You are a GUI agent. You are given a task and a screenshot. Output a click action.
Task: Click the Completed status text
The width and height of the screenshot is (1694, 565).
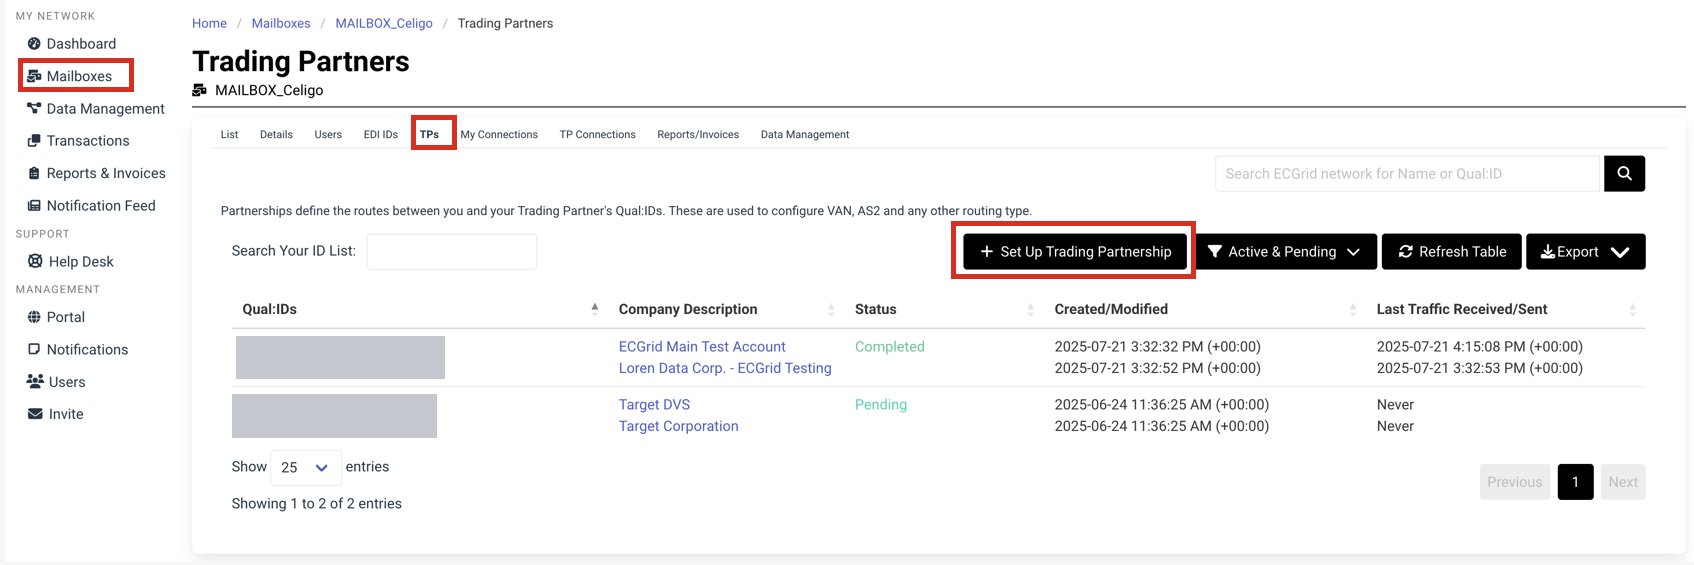890,347
